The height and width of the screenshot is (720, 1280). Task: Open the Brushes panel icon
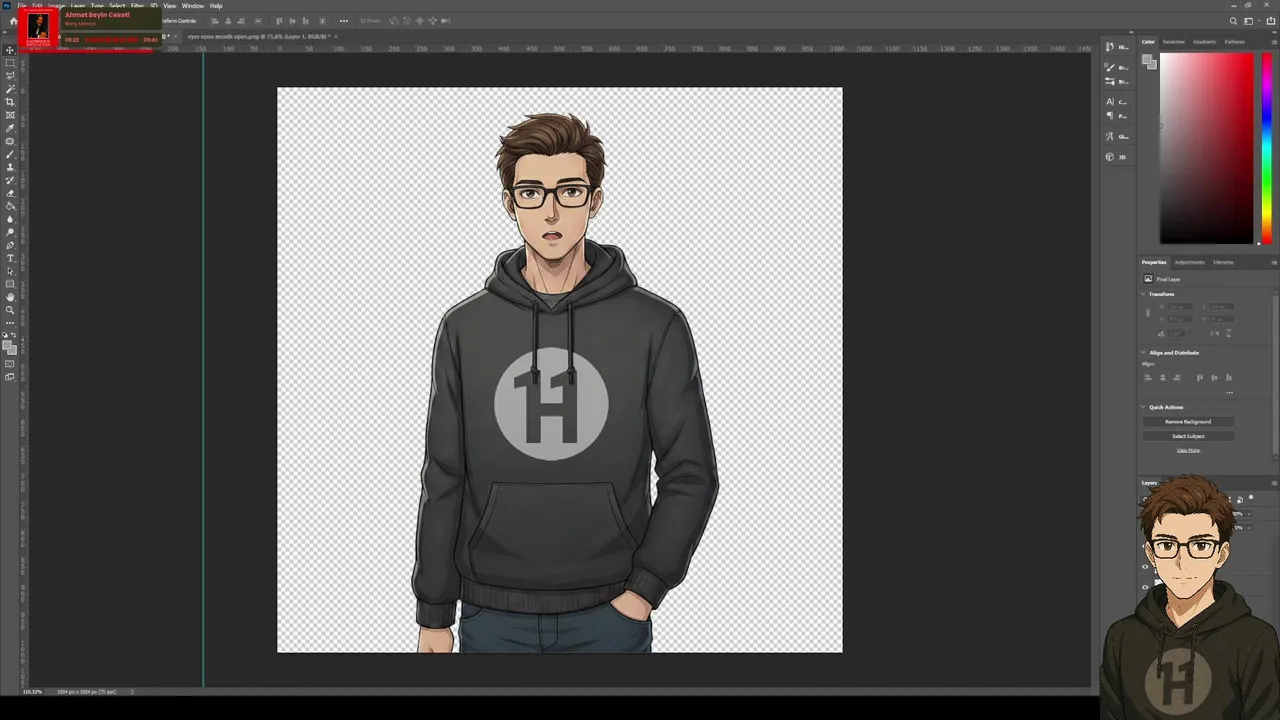1110,67
